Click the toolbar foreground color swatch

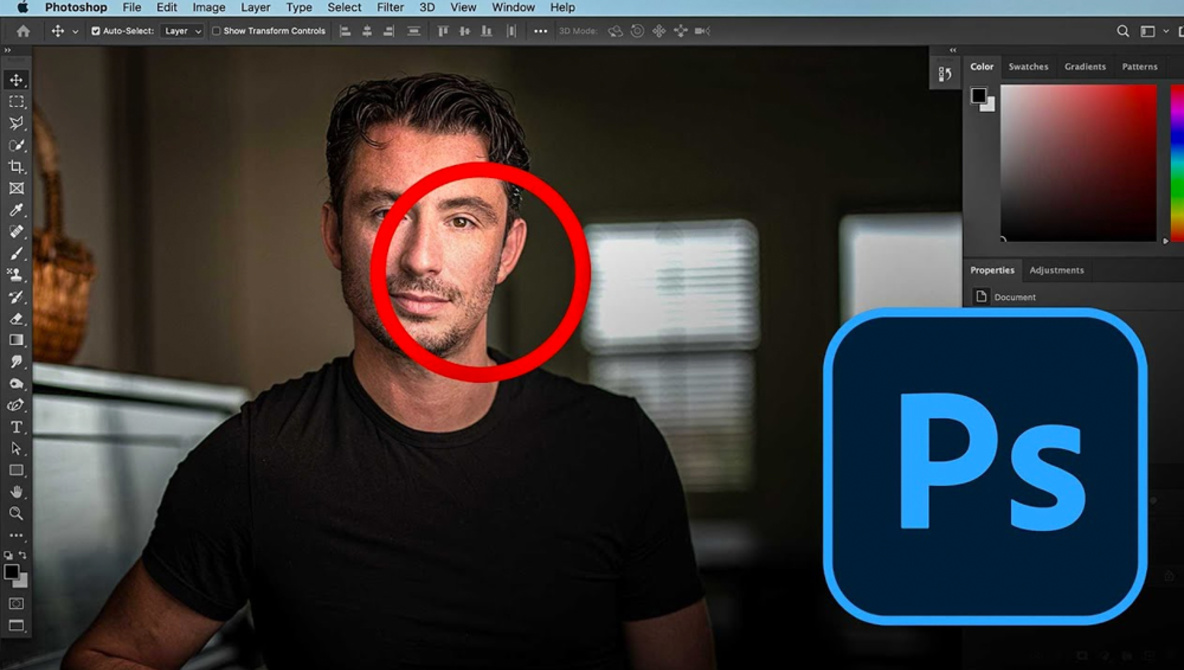click(x=11, y=572)
